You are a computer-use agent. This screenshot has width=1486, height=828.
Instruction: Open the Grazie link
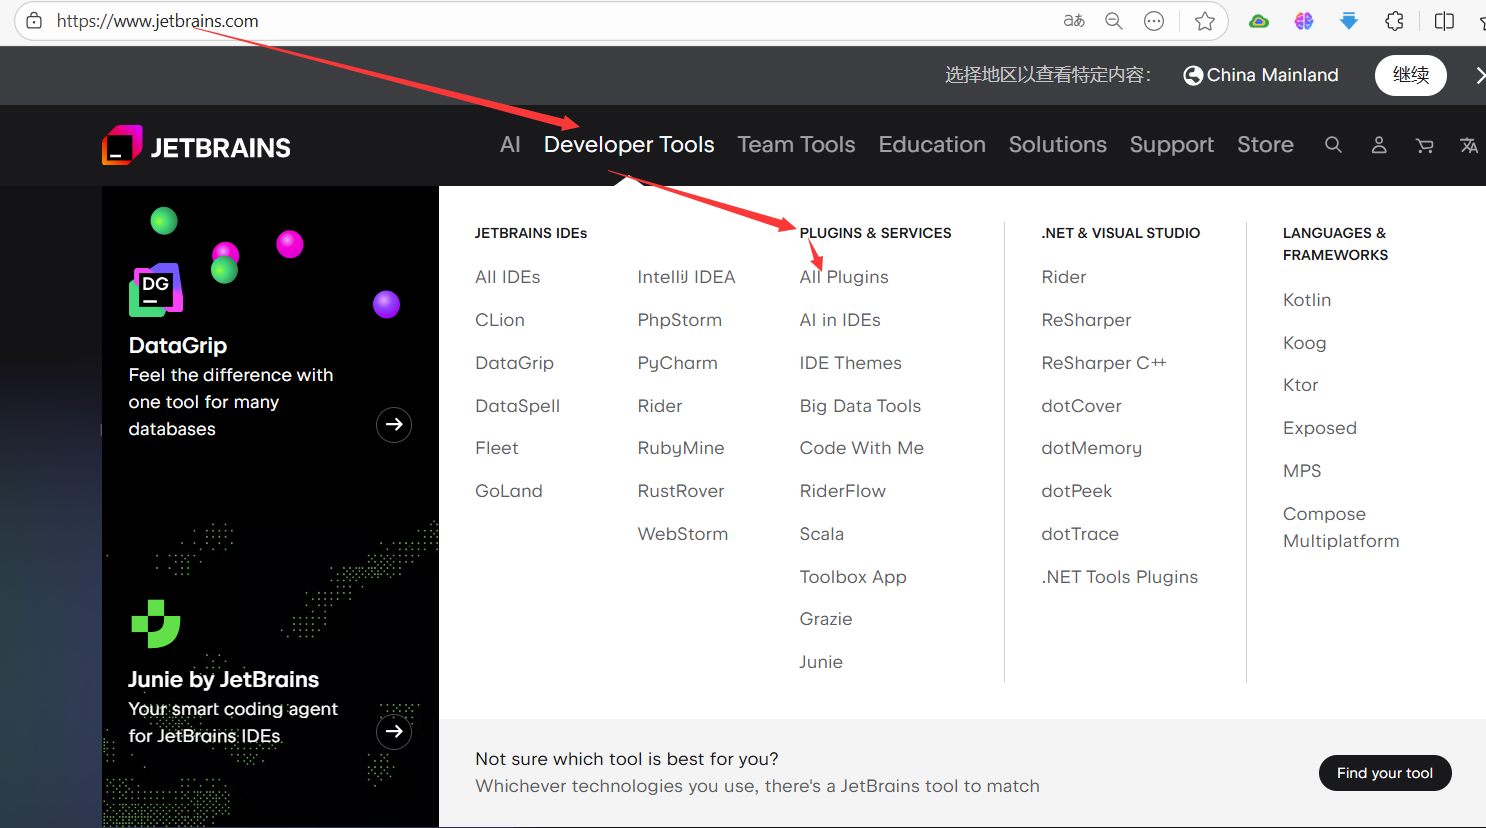[826, 619]
